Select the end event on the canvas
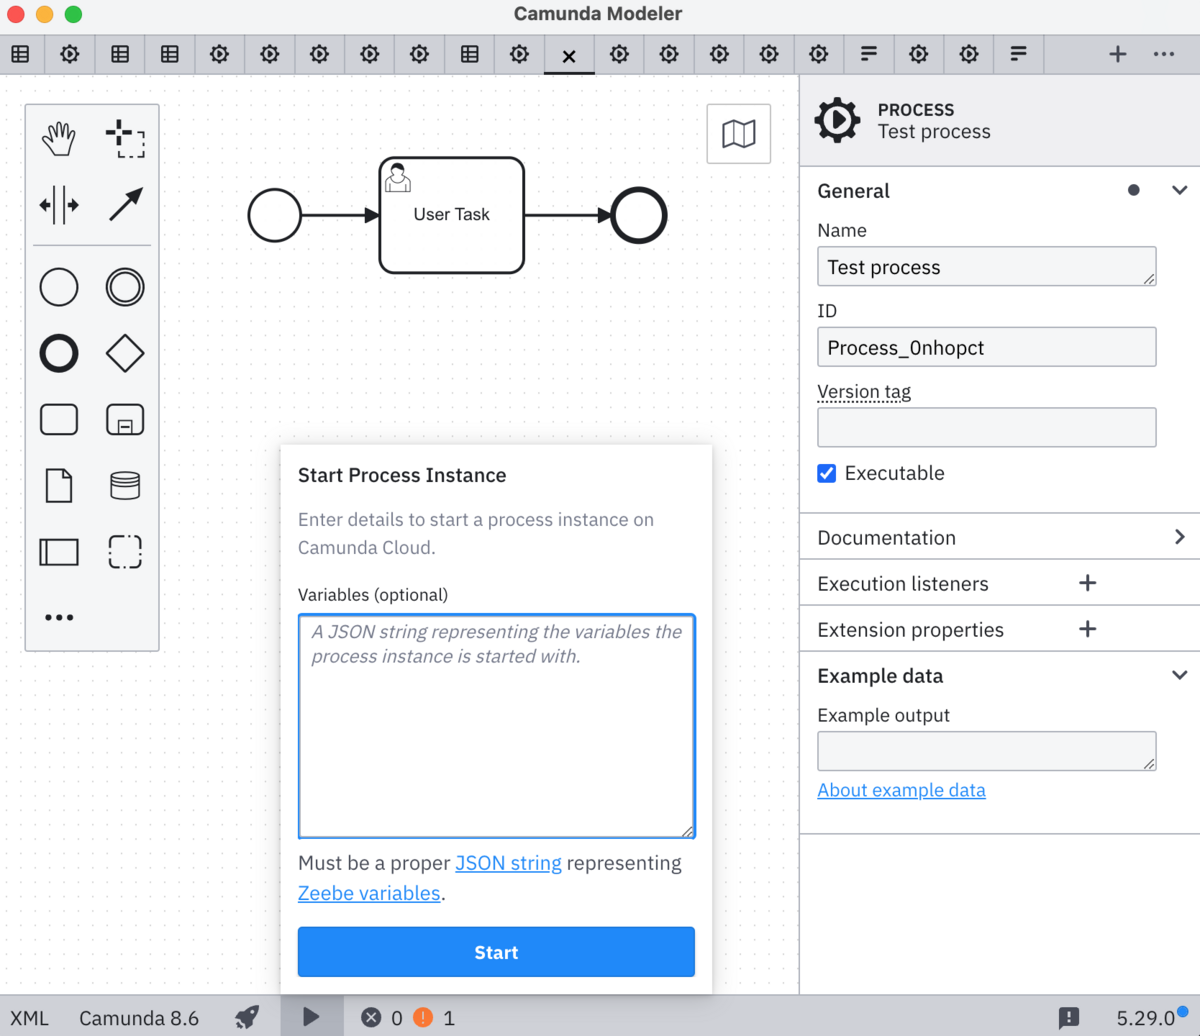 coord(639,215)
